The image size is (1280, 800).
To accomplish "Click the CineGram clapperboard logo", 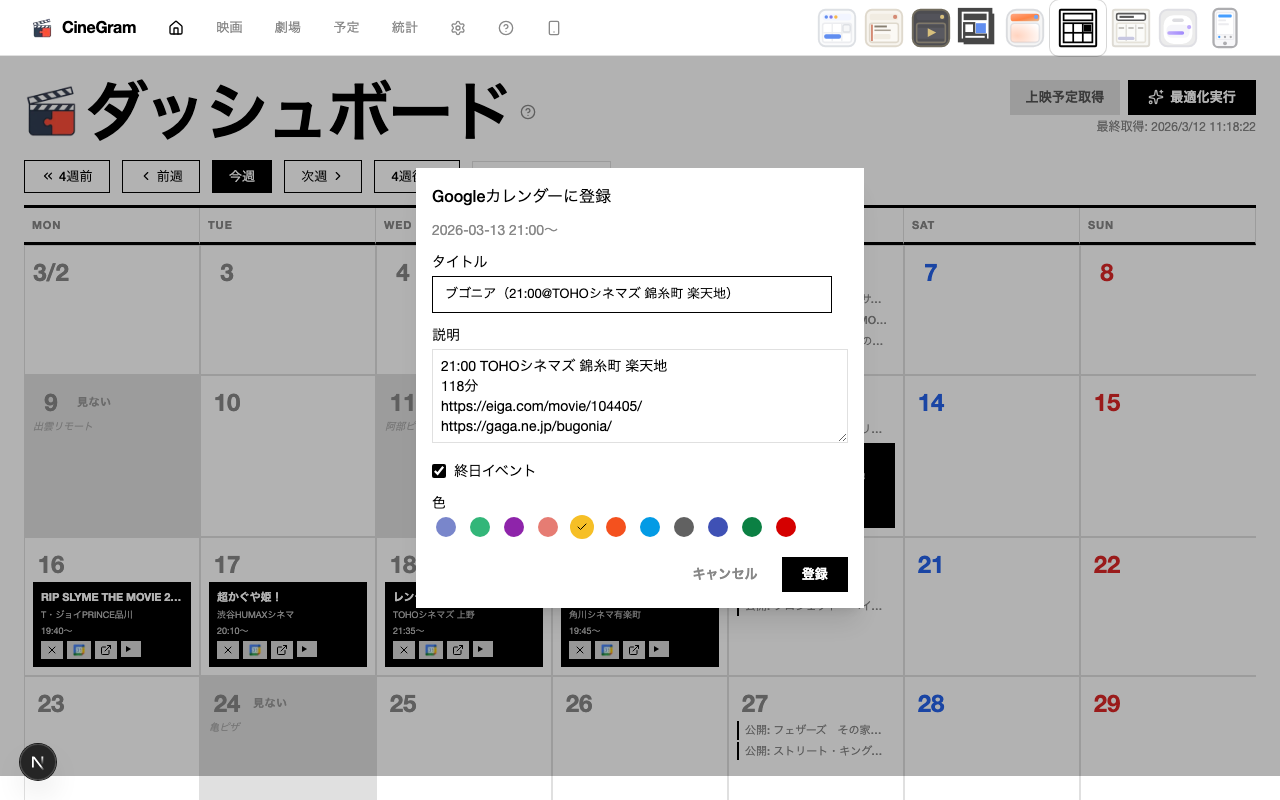I will [x=42, y=27].
